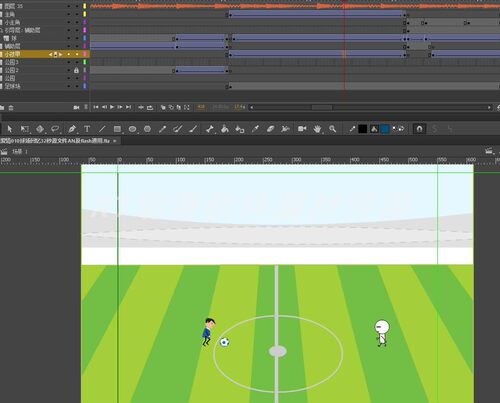Select the blue-suited player on stage
This screenshot has height=403, width=500.
(x=208, y=332)
